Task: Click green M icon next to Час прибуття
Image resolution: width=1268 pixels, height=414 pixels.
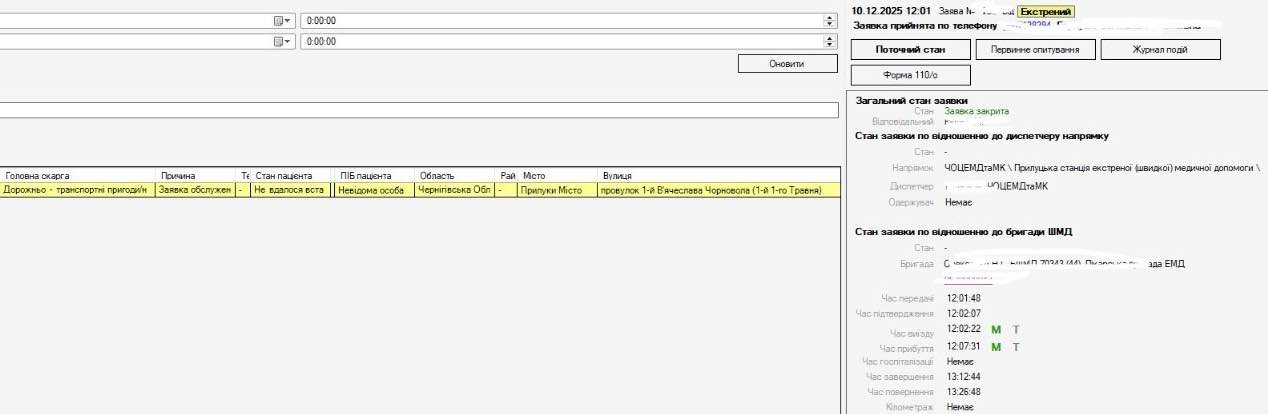Action: pyautogui.click(x=996, y=347)
